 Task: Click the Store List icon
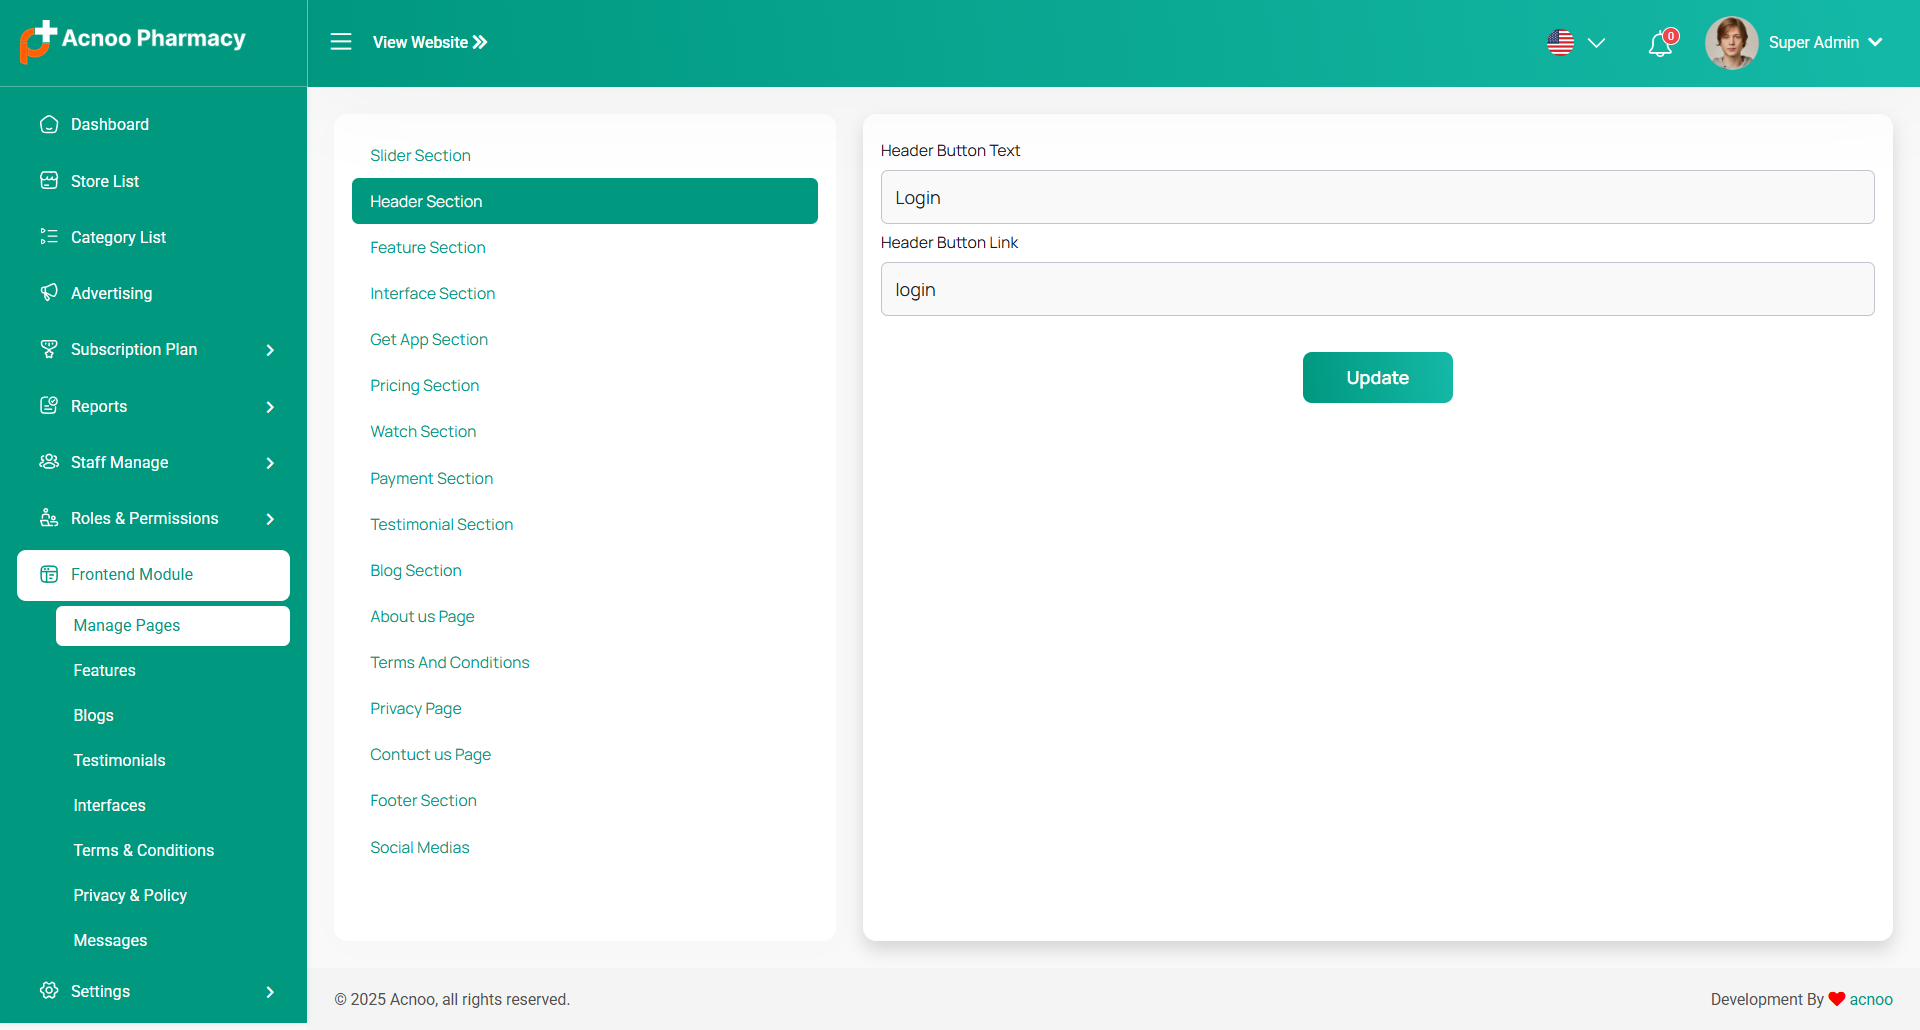49,181
